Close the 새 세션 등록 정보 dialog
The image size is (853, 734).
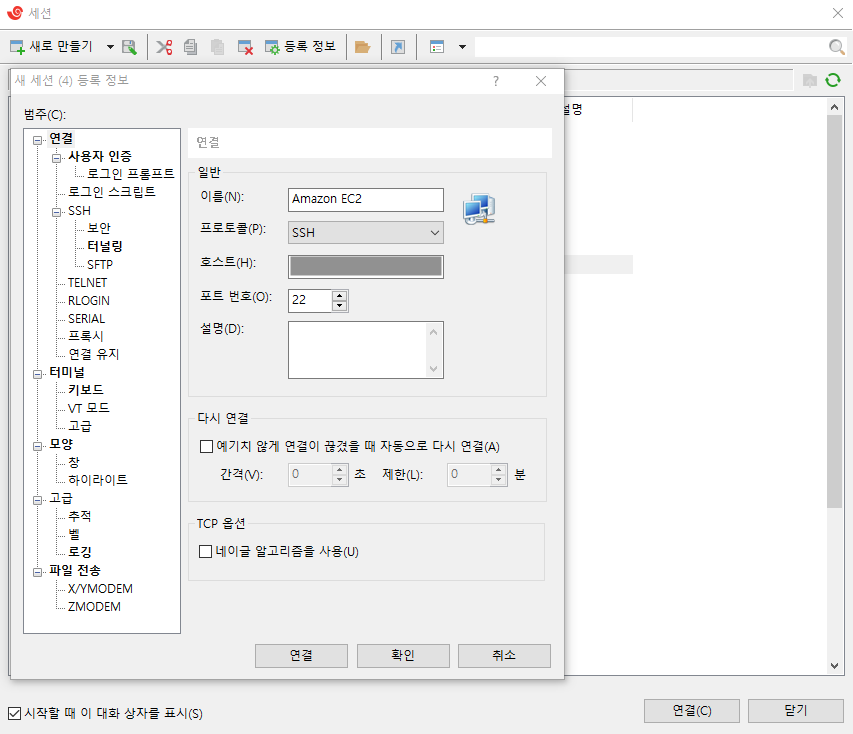pos(541,81)
